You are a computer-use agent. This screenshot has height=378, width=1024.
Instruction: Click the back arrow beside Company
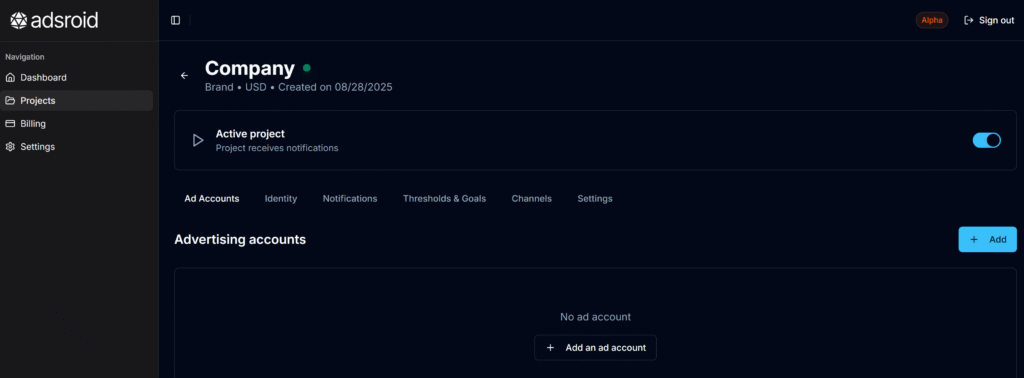pyautogui.click(x=184, y=76)
